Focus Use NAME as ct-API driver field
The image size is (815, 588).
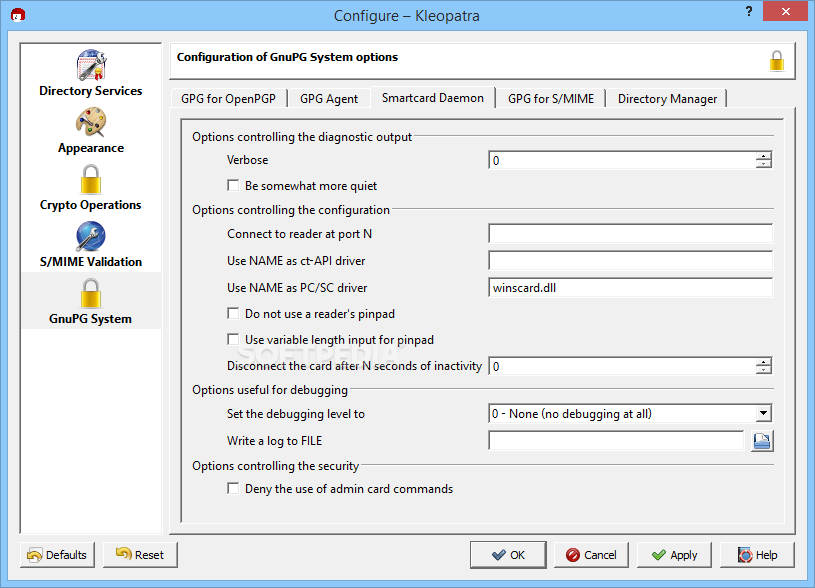coord(630,260)
